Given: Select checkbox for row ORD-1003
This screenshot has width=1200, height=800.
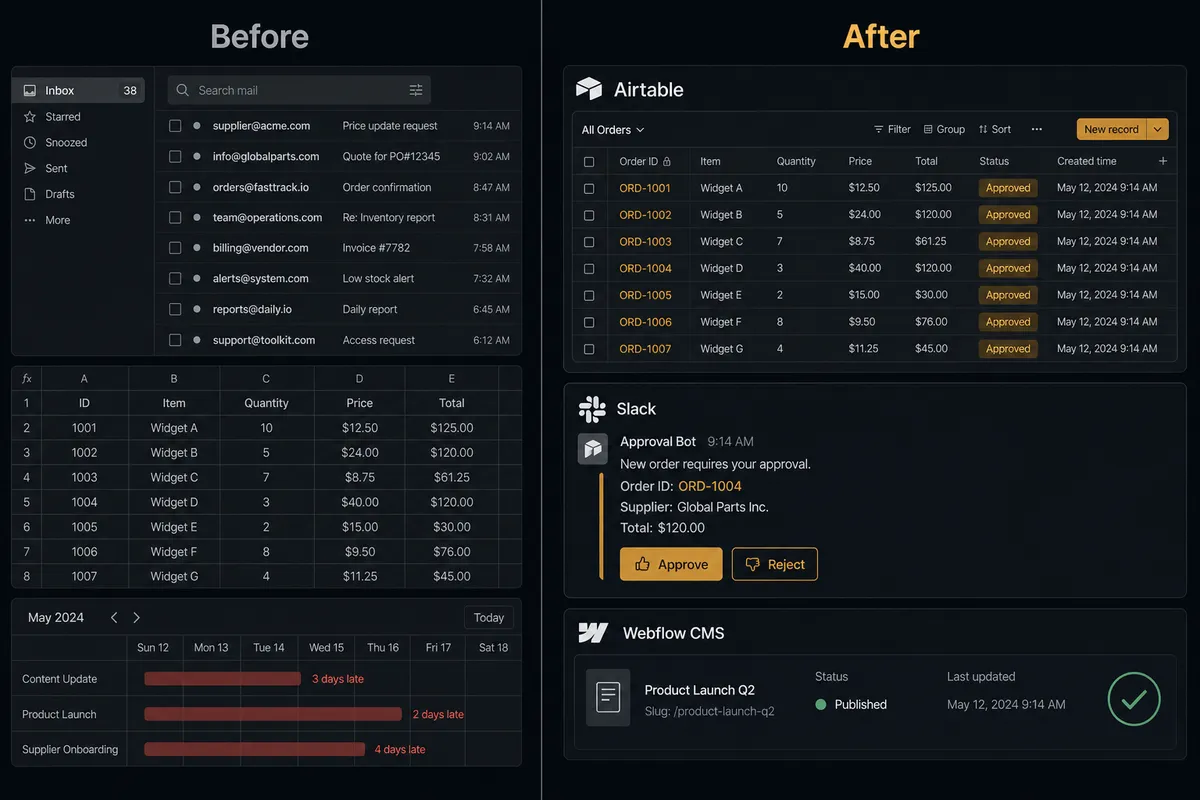Looking at the screenshot, I should [589, 242].
